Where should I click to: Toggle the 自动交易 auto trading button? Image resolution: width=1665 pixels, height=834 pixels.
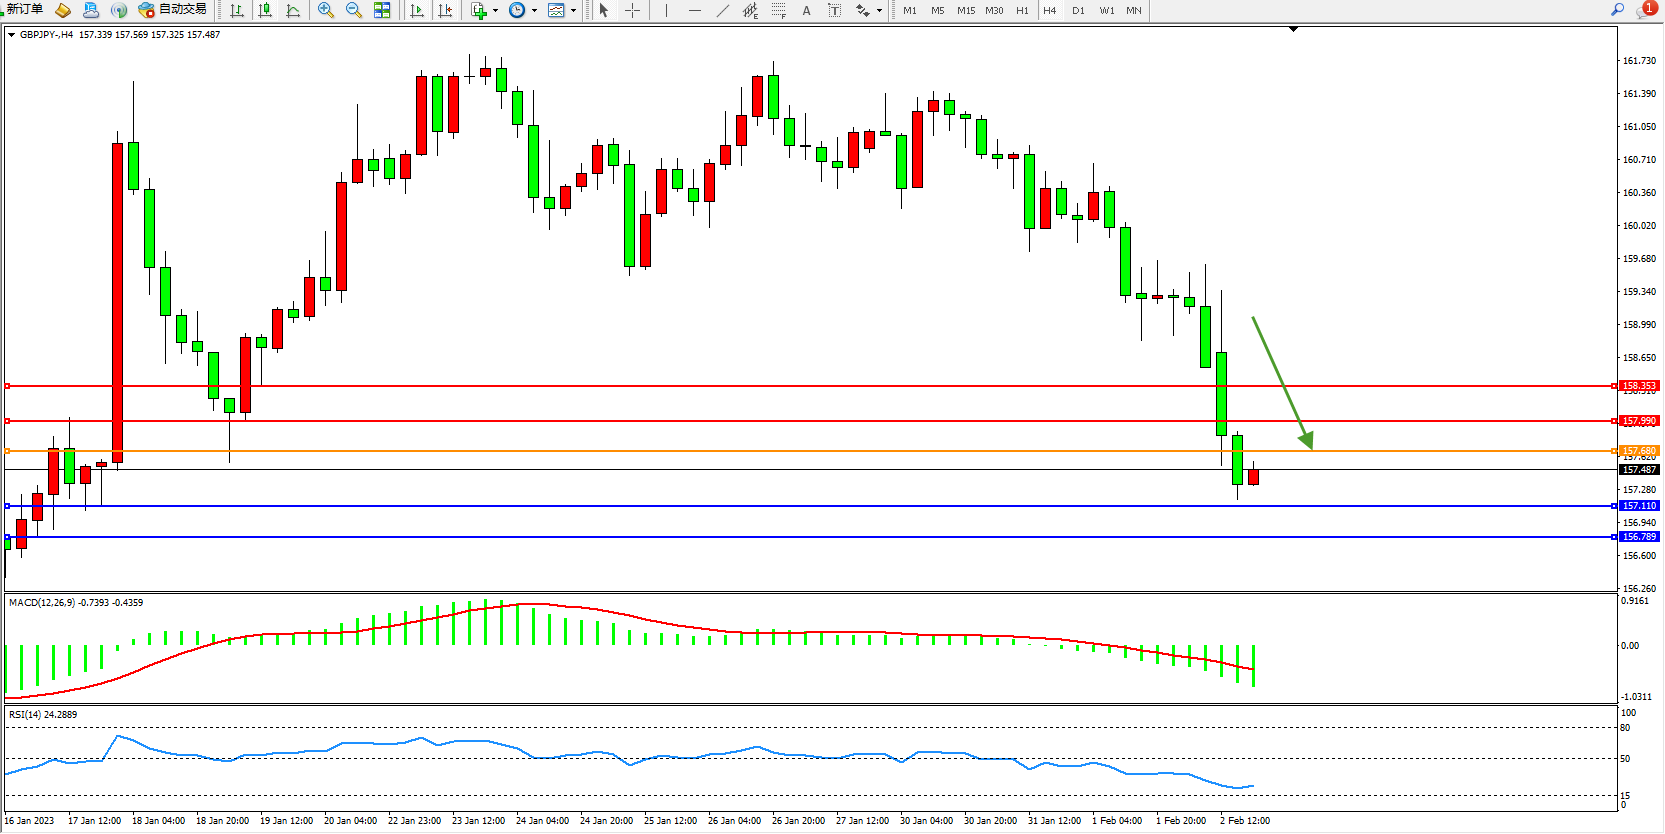[x=173, y=10]
